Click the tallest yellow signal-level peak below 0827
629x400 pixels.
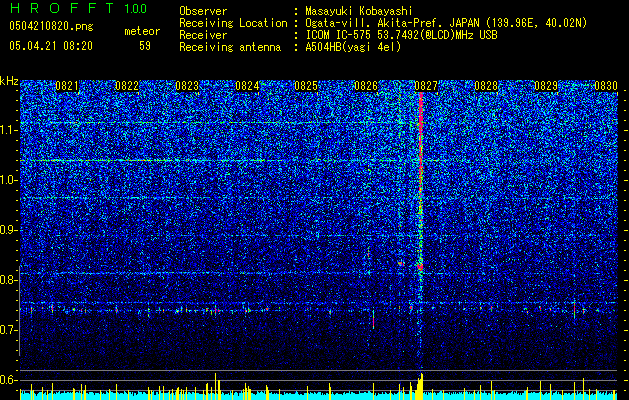[x=421, y=386]
